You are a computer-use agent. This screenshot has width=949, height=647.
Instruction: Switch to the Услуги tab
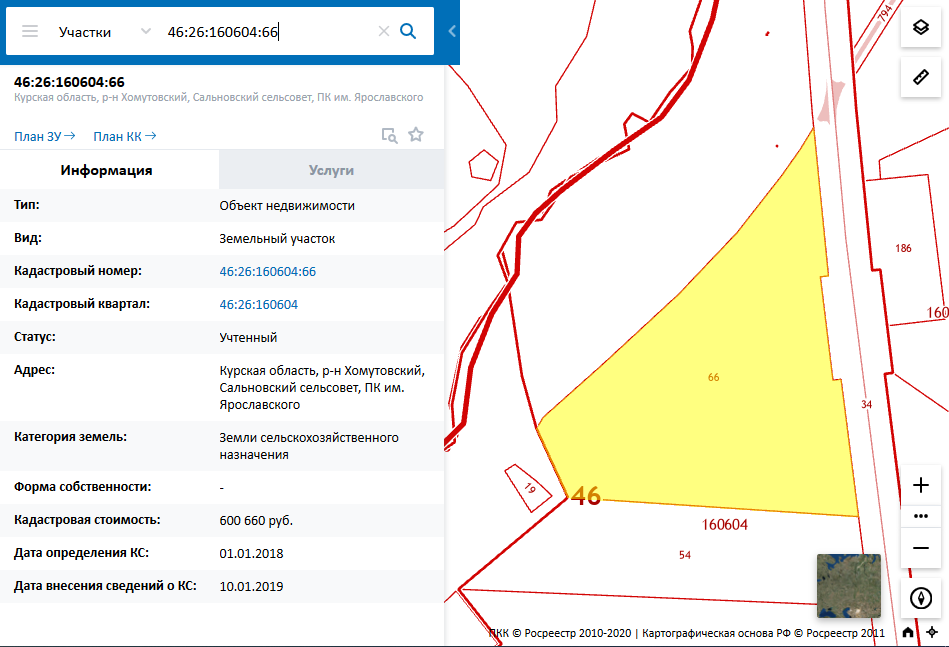point(331,170)
